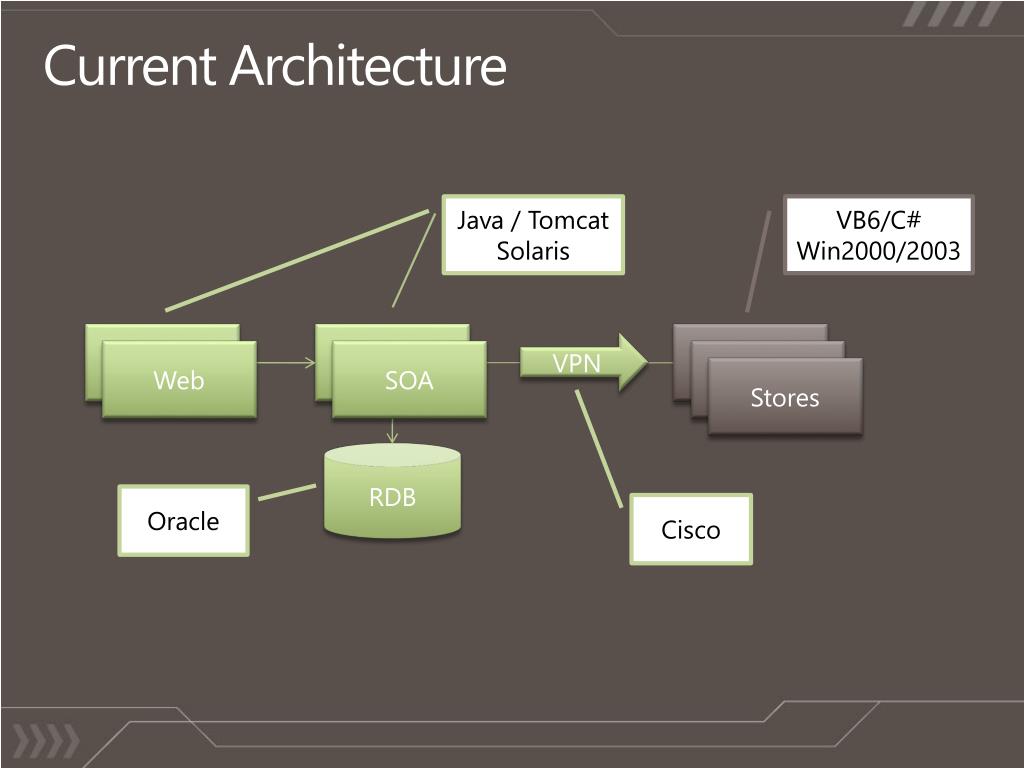Click the Java / Tomcat Solaris callout

533,234
